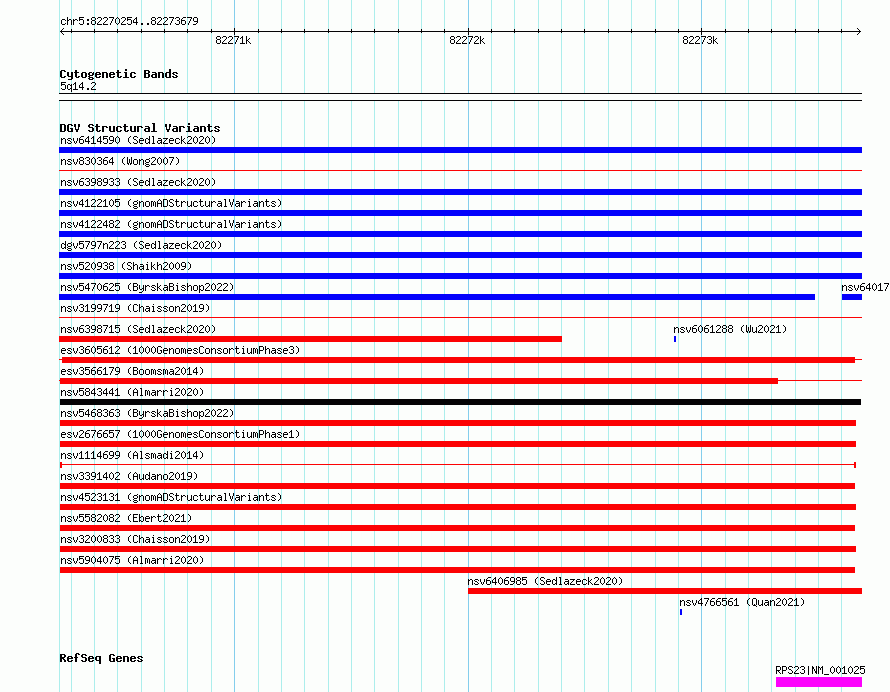Click nsv4122105 (gnomADStructuralVariants) label

click(171, 203)
